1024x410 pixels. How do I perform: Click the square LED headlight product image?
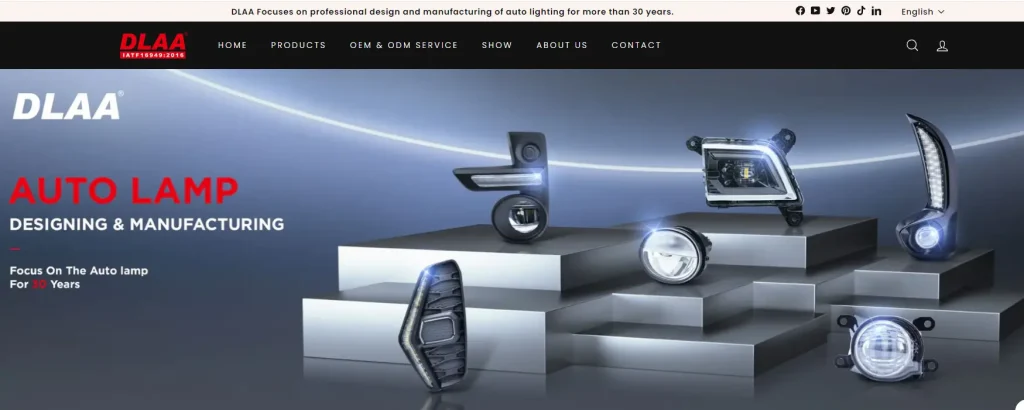[745, 174]
